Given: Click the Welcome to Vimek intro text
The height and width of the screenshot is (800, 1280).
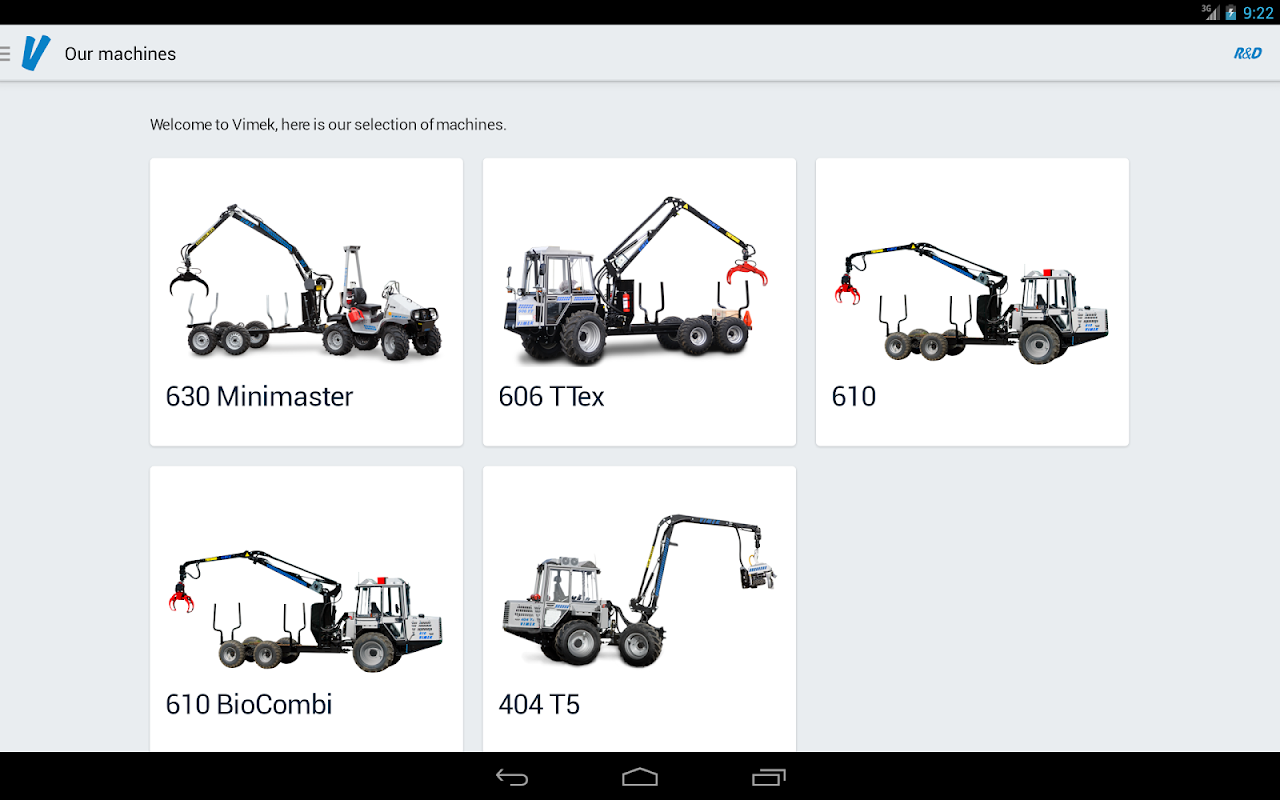Looking at the screenshot, I should [328, 125].
